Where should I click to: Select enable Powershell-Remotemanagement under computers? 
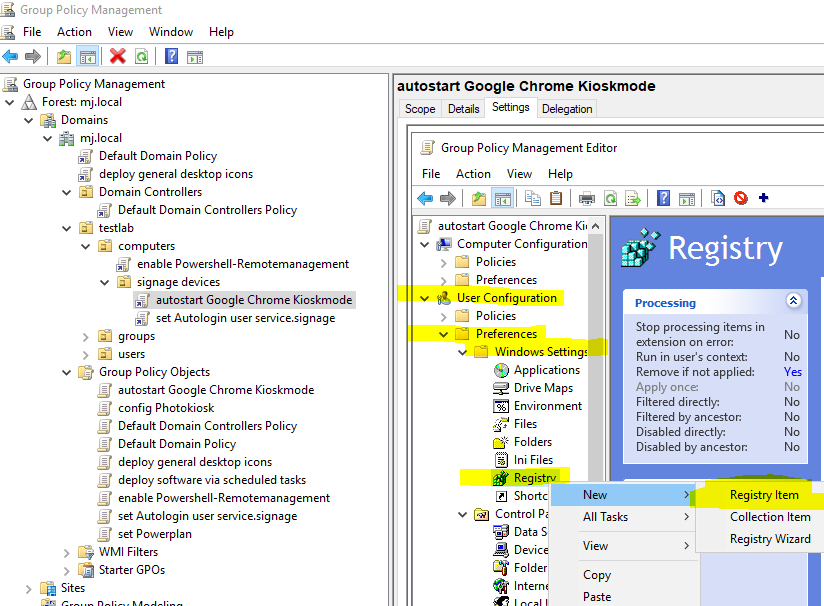pyautogui.click(x=243, y=264)
